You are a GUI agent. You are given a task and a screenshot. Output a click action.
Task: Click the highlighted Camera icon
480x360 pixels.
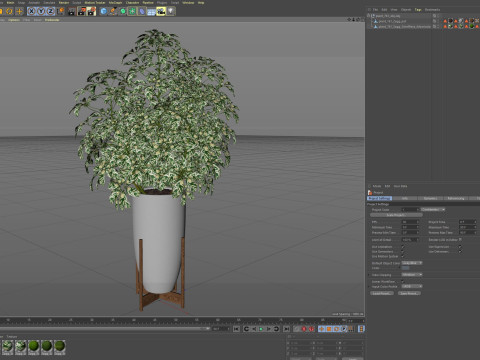click(x=161, y=11)
